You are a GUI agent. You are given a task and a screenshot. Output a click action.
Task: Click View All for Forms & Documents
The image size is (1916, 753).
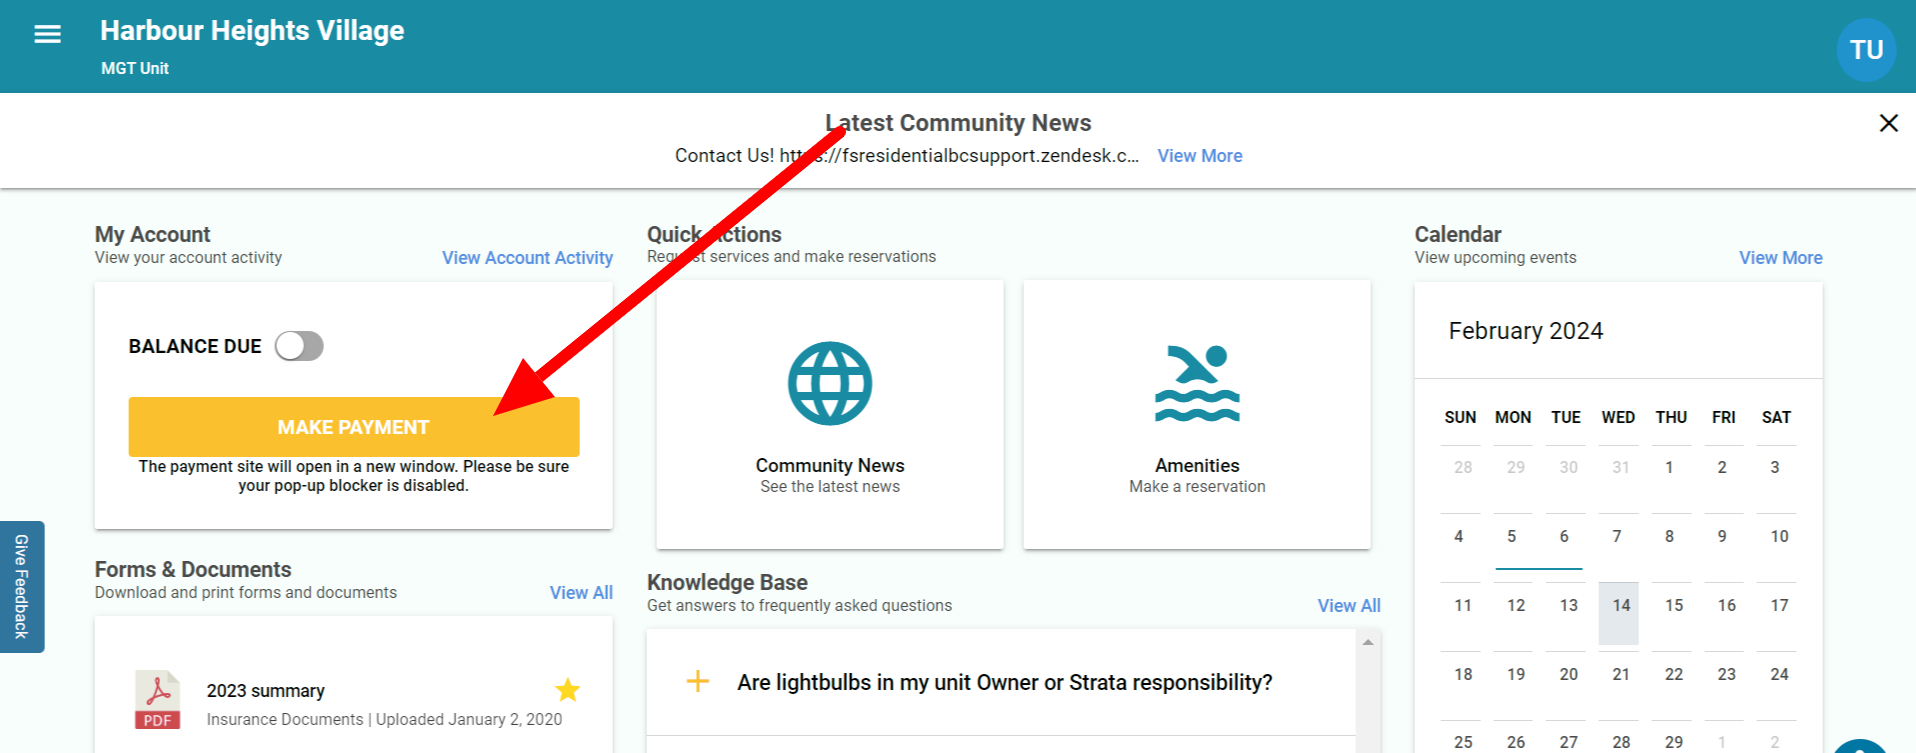581,593
